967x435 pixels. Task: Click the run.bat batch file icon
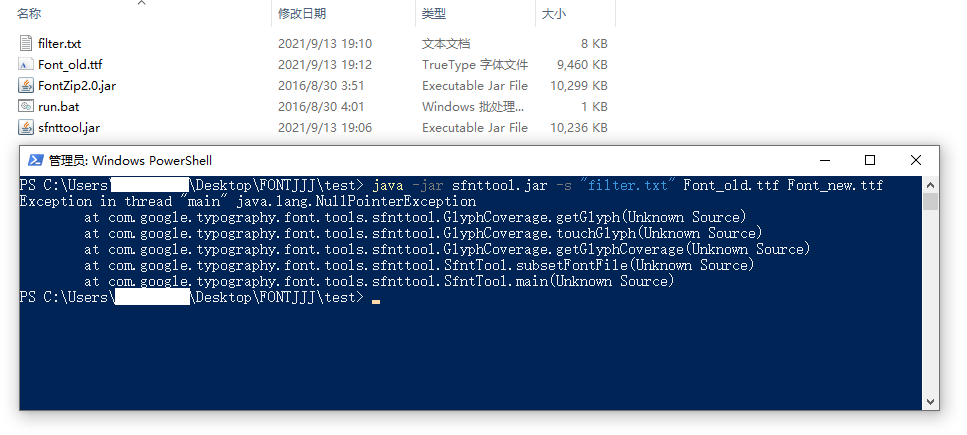tap(25, 106)
